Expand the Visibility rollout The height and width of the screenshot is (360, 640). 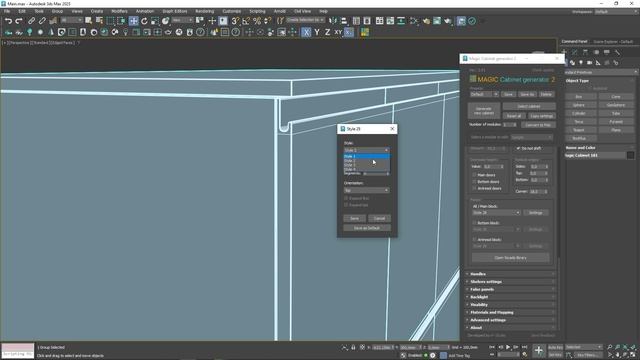pos(511,304)
